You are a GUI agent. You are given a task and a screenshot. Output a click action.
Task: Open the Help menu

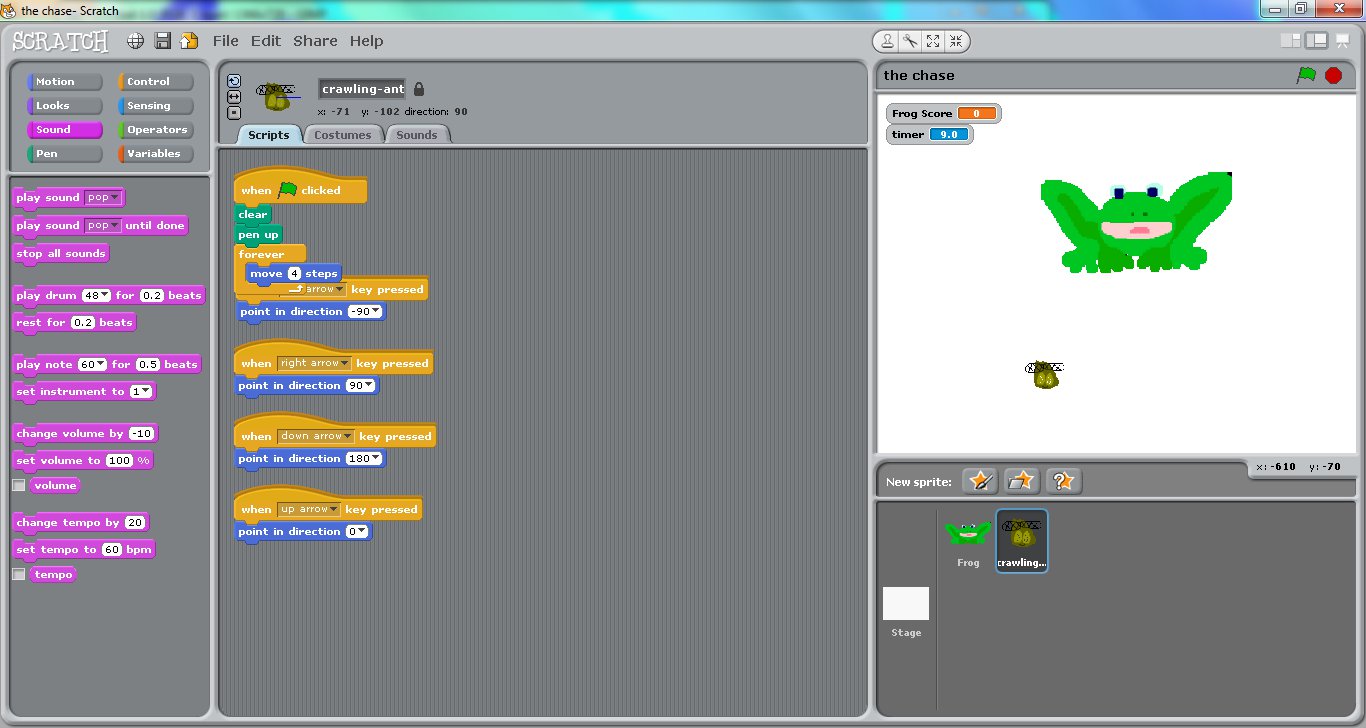pos(367,41)
